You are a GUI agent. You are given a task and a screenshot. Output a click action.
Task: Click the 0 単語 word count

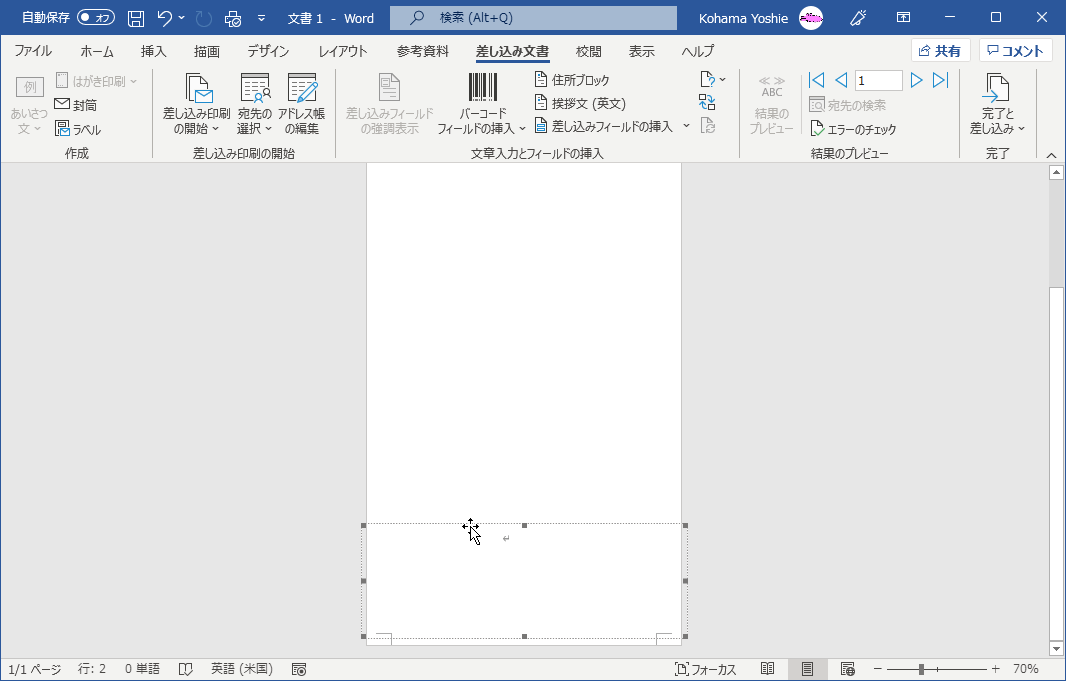coord(142,669)
